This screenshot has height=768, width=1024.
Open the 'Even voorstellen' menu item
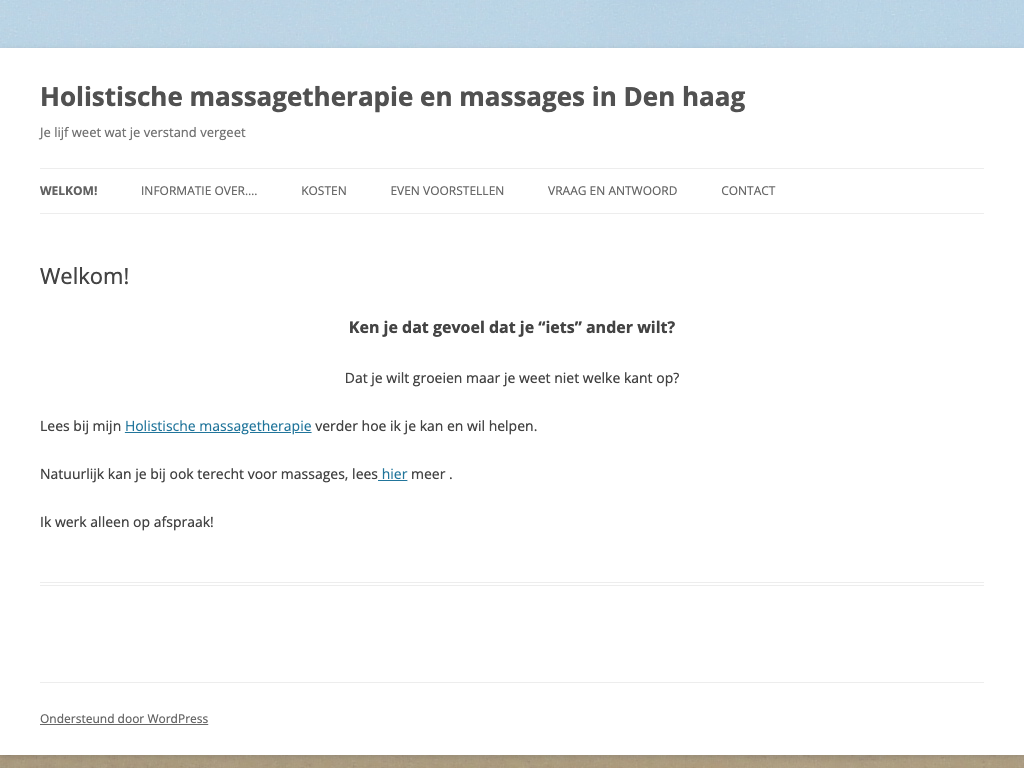447,191
